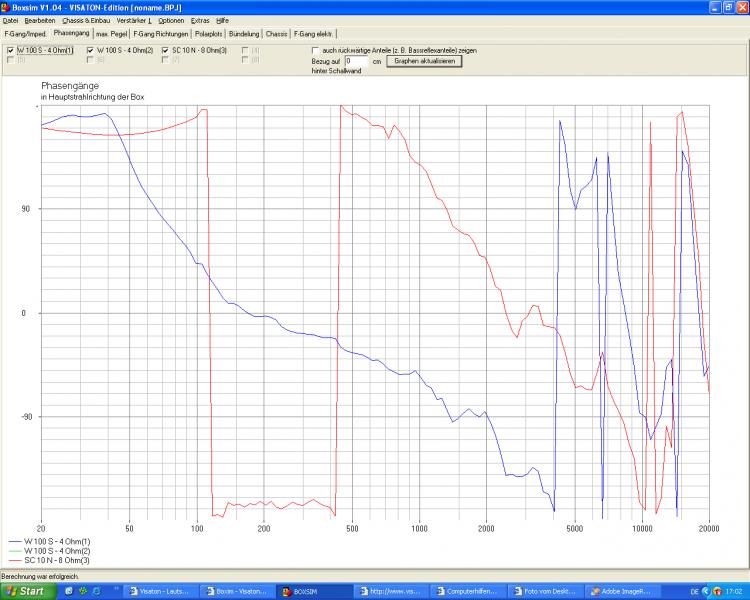Open the Chassis & Einbau menu
The image size is (750, 600).
tap(86, 20)
